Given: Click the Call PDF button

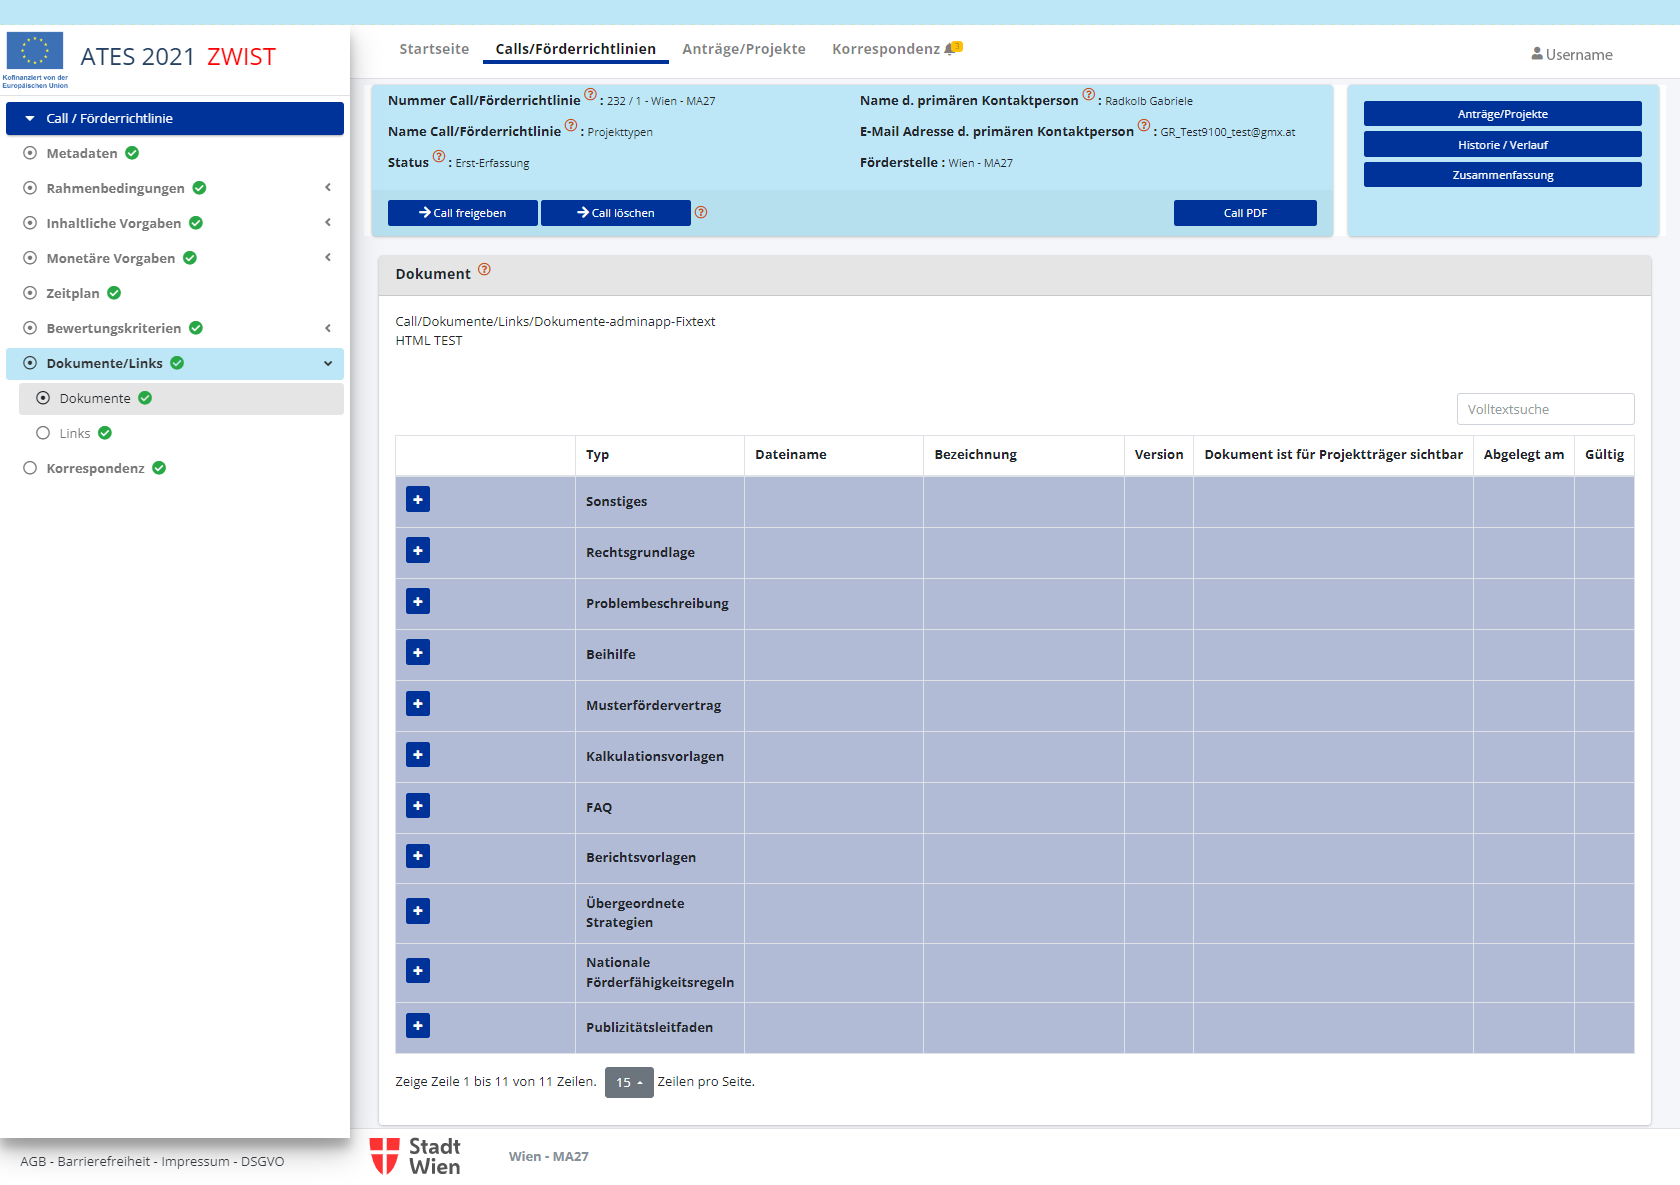Looking at the screenshot, I should [x=1245, y=213].
